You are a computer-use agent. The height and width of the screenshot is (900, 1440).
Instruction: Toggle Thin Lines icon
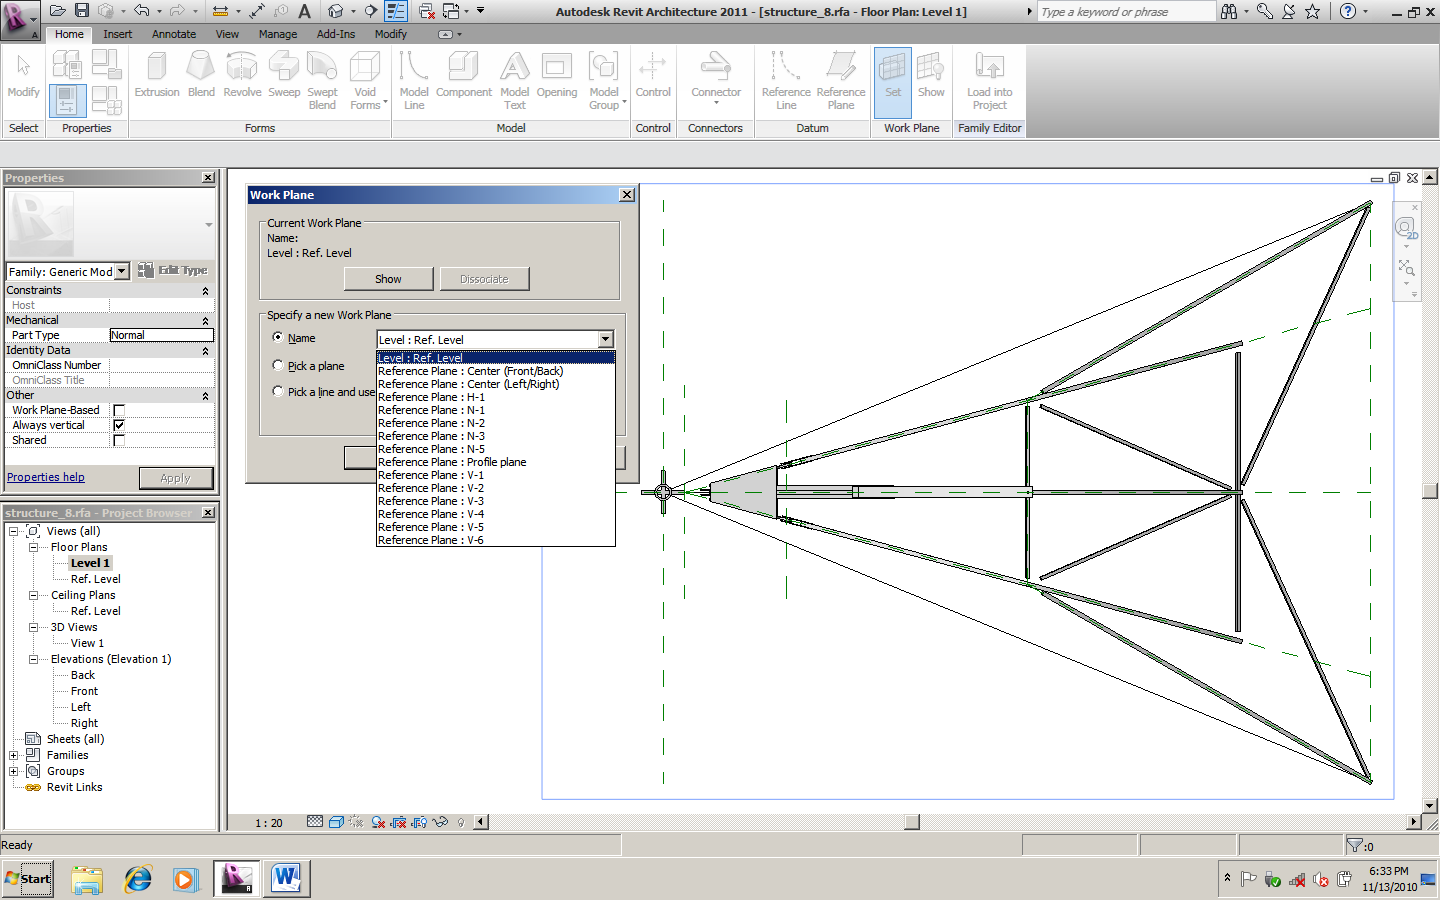click(396, 11)
